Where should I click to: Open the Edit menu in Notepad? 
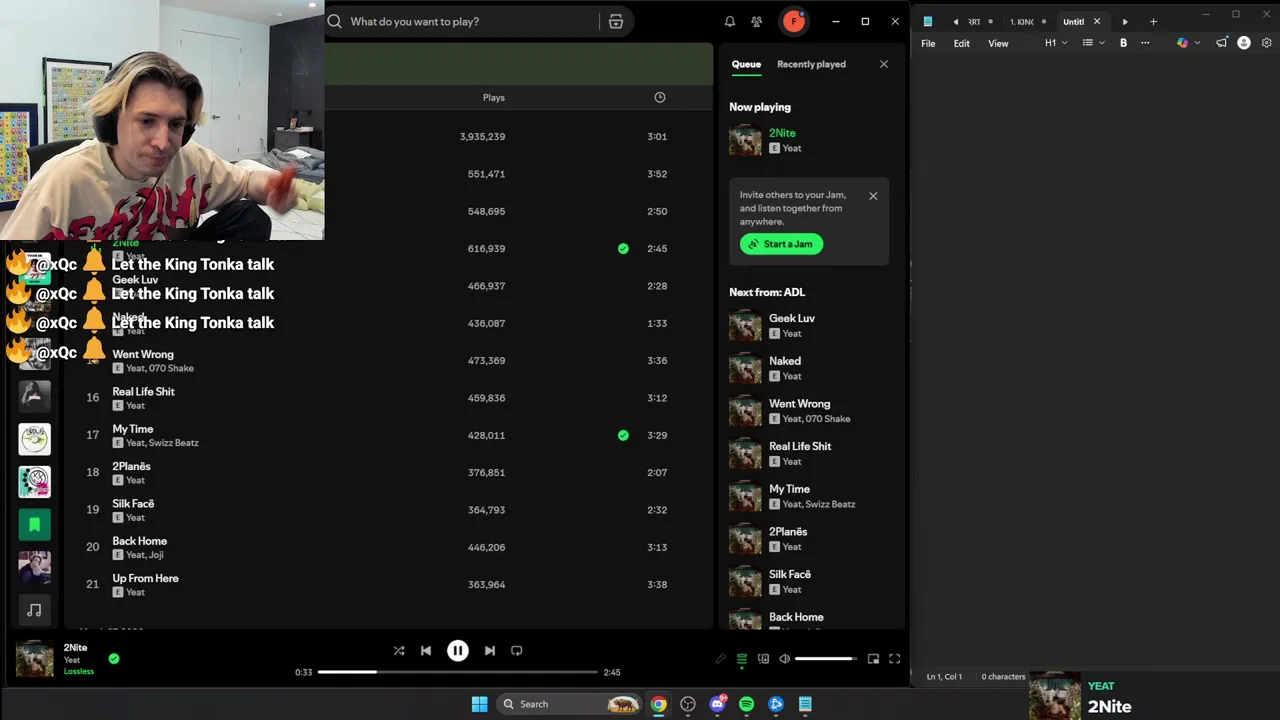point(961,43)
